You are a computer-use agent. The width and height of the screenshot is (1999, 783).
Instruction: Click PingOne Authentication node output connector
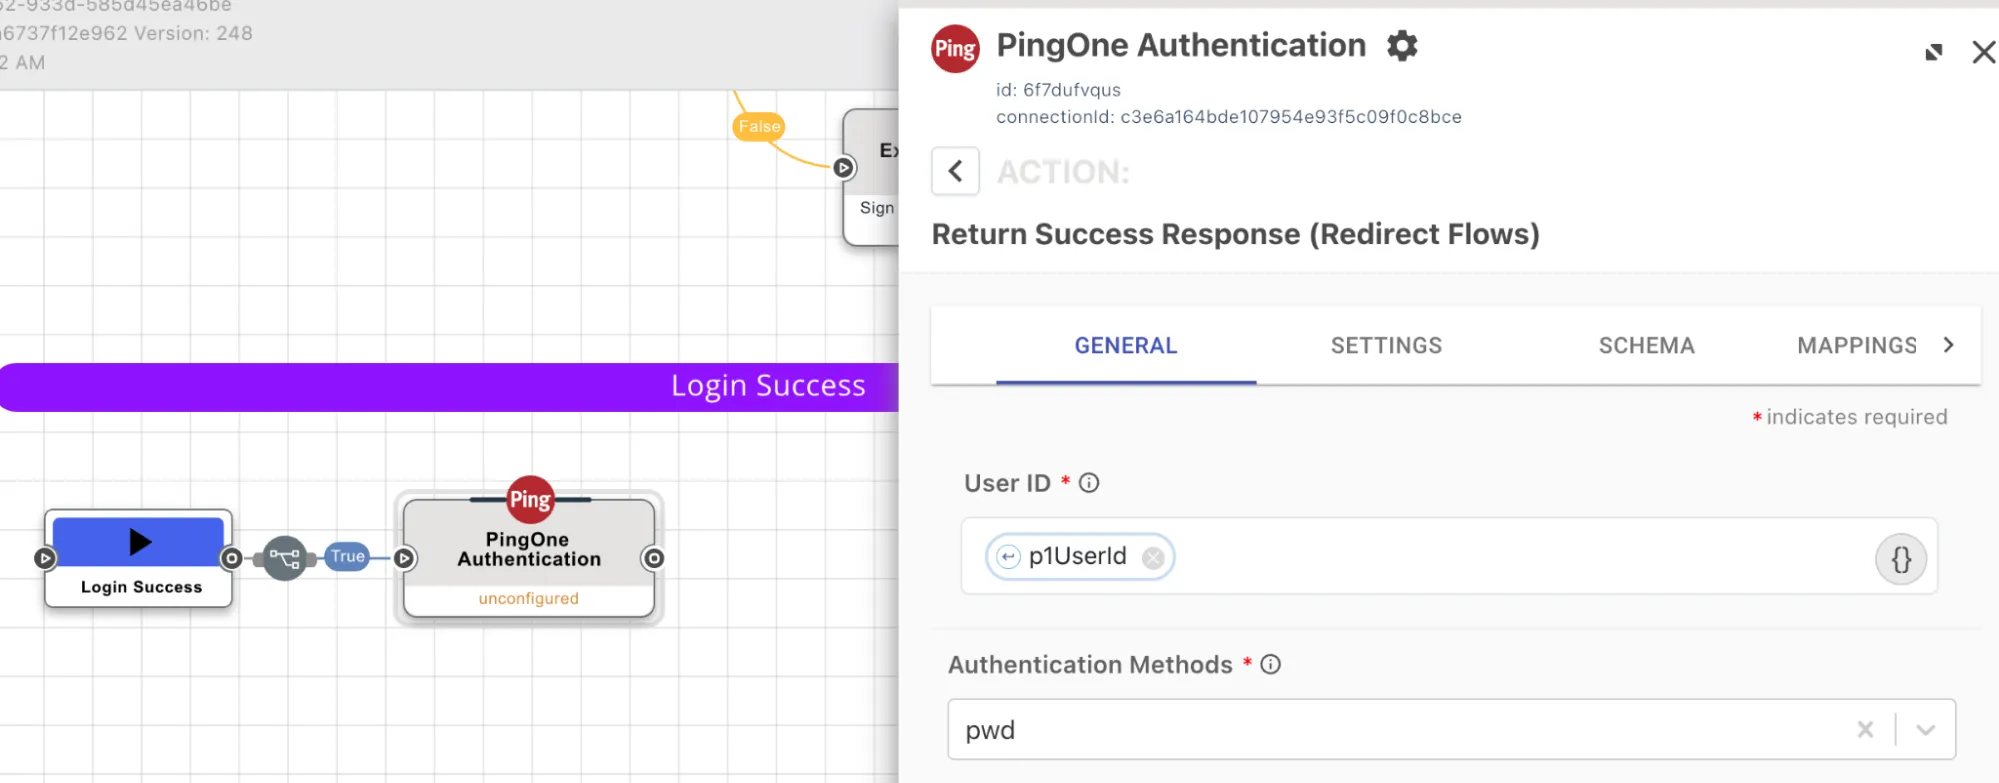click(654, 558)
